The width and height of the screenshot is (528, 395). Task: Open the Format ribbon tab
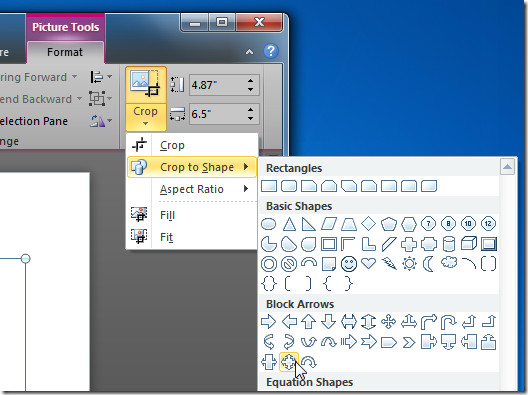click(x=65, y=52)
